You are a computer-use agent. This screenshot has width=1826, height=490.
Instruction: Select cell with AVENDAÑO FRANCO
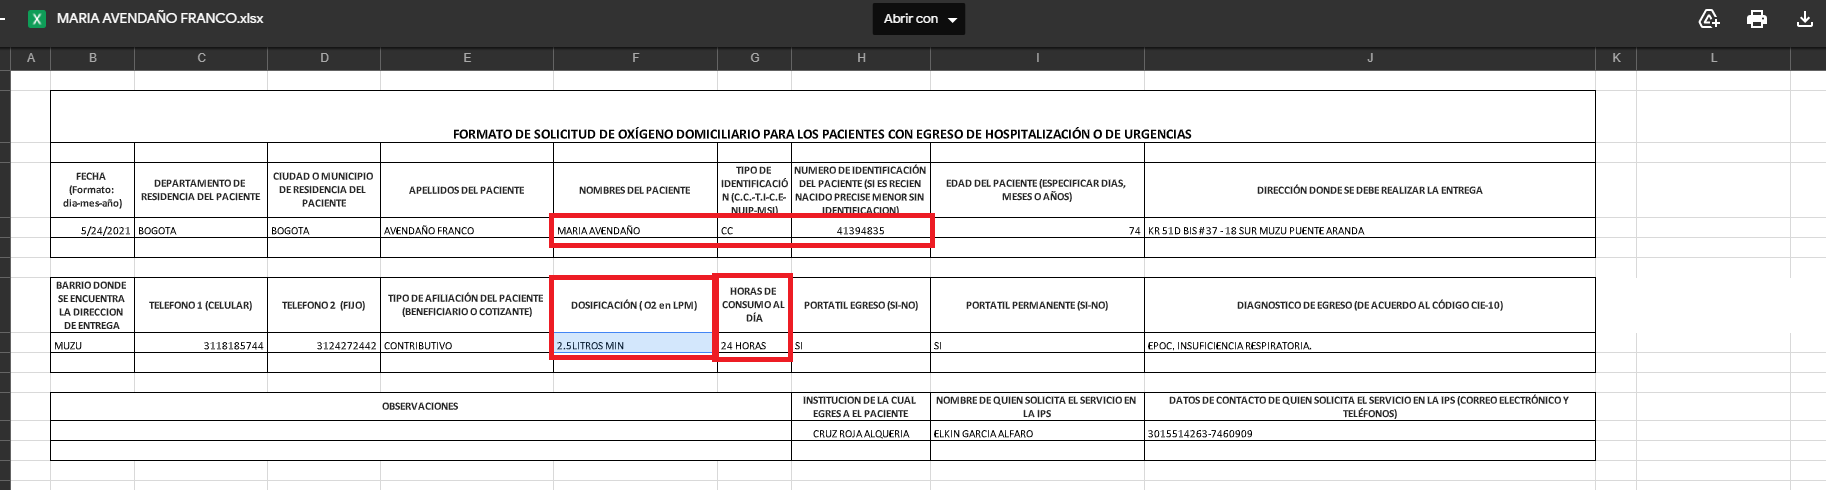point(467,230)
